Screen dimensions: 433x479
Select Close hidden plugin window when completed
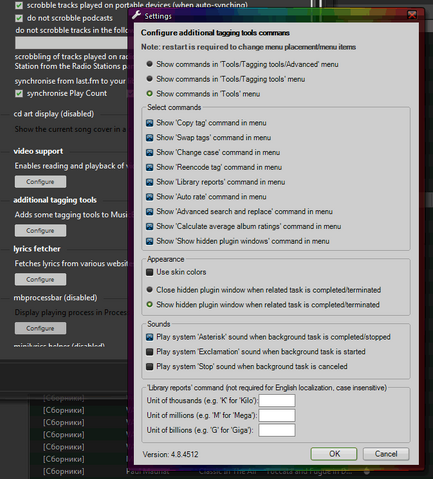point(150,290)
